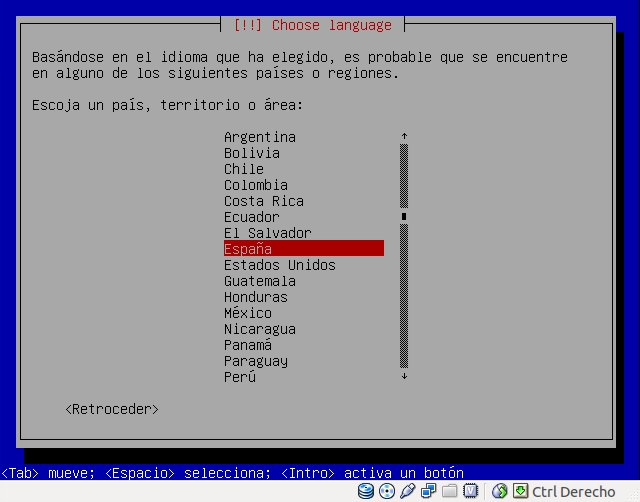Screen dimensions: 640x502
Task: Select El Salvador entry
Action: pos(304,233)
